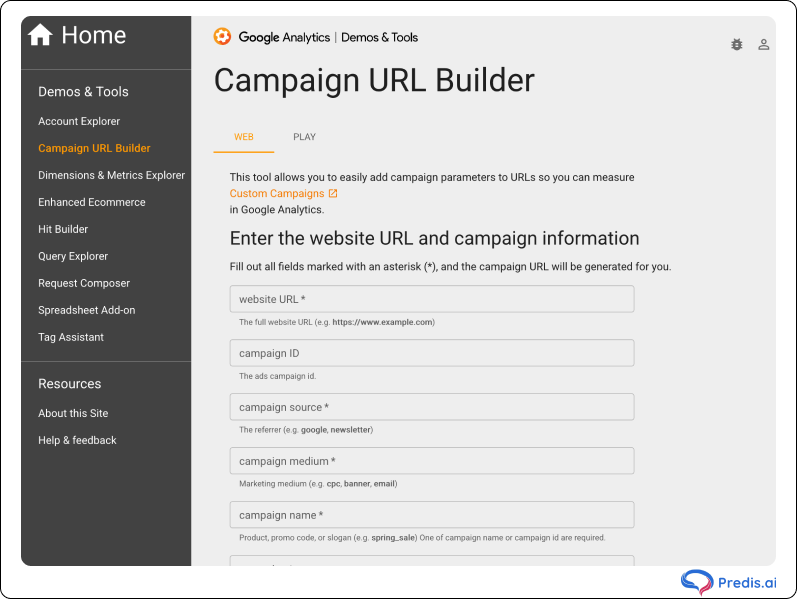Click 'The ads campaign id.' hint text

click(x=278, y=376)
